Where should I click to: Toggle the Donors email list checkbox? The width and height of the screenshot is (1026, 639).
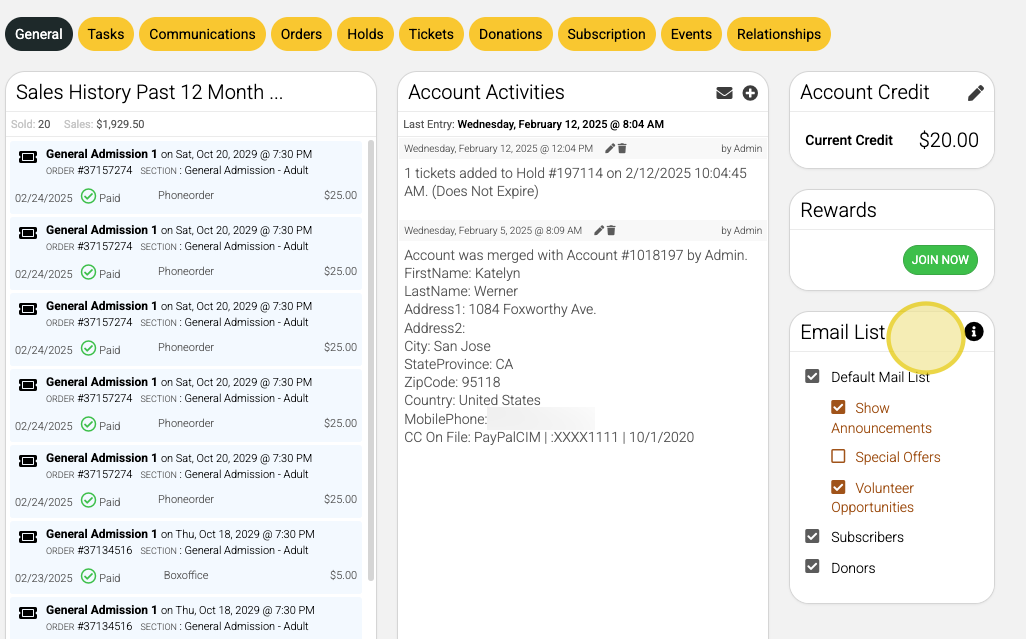[812, 566]
